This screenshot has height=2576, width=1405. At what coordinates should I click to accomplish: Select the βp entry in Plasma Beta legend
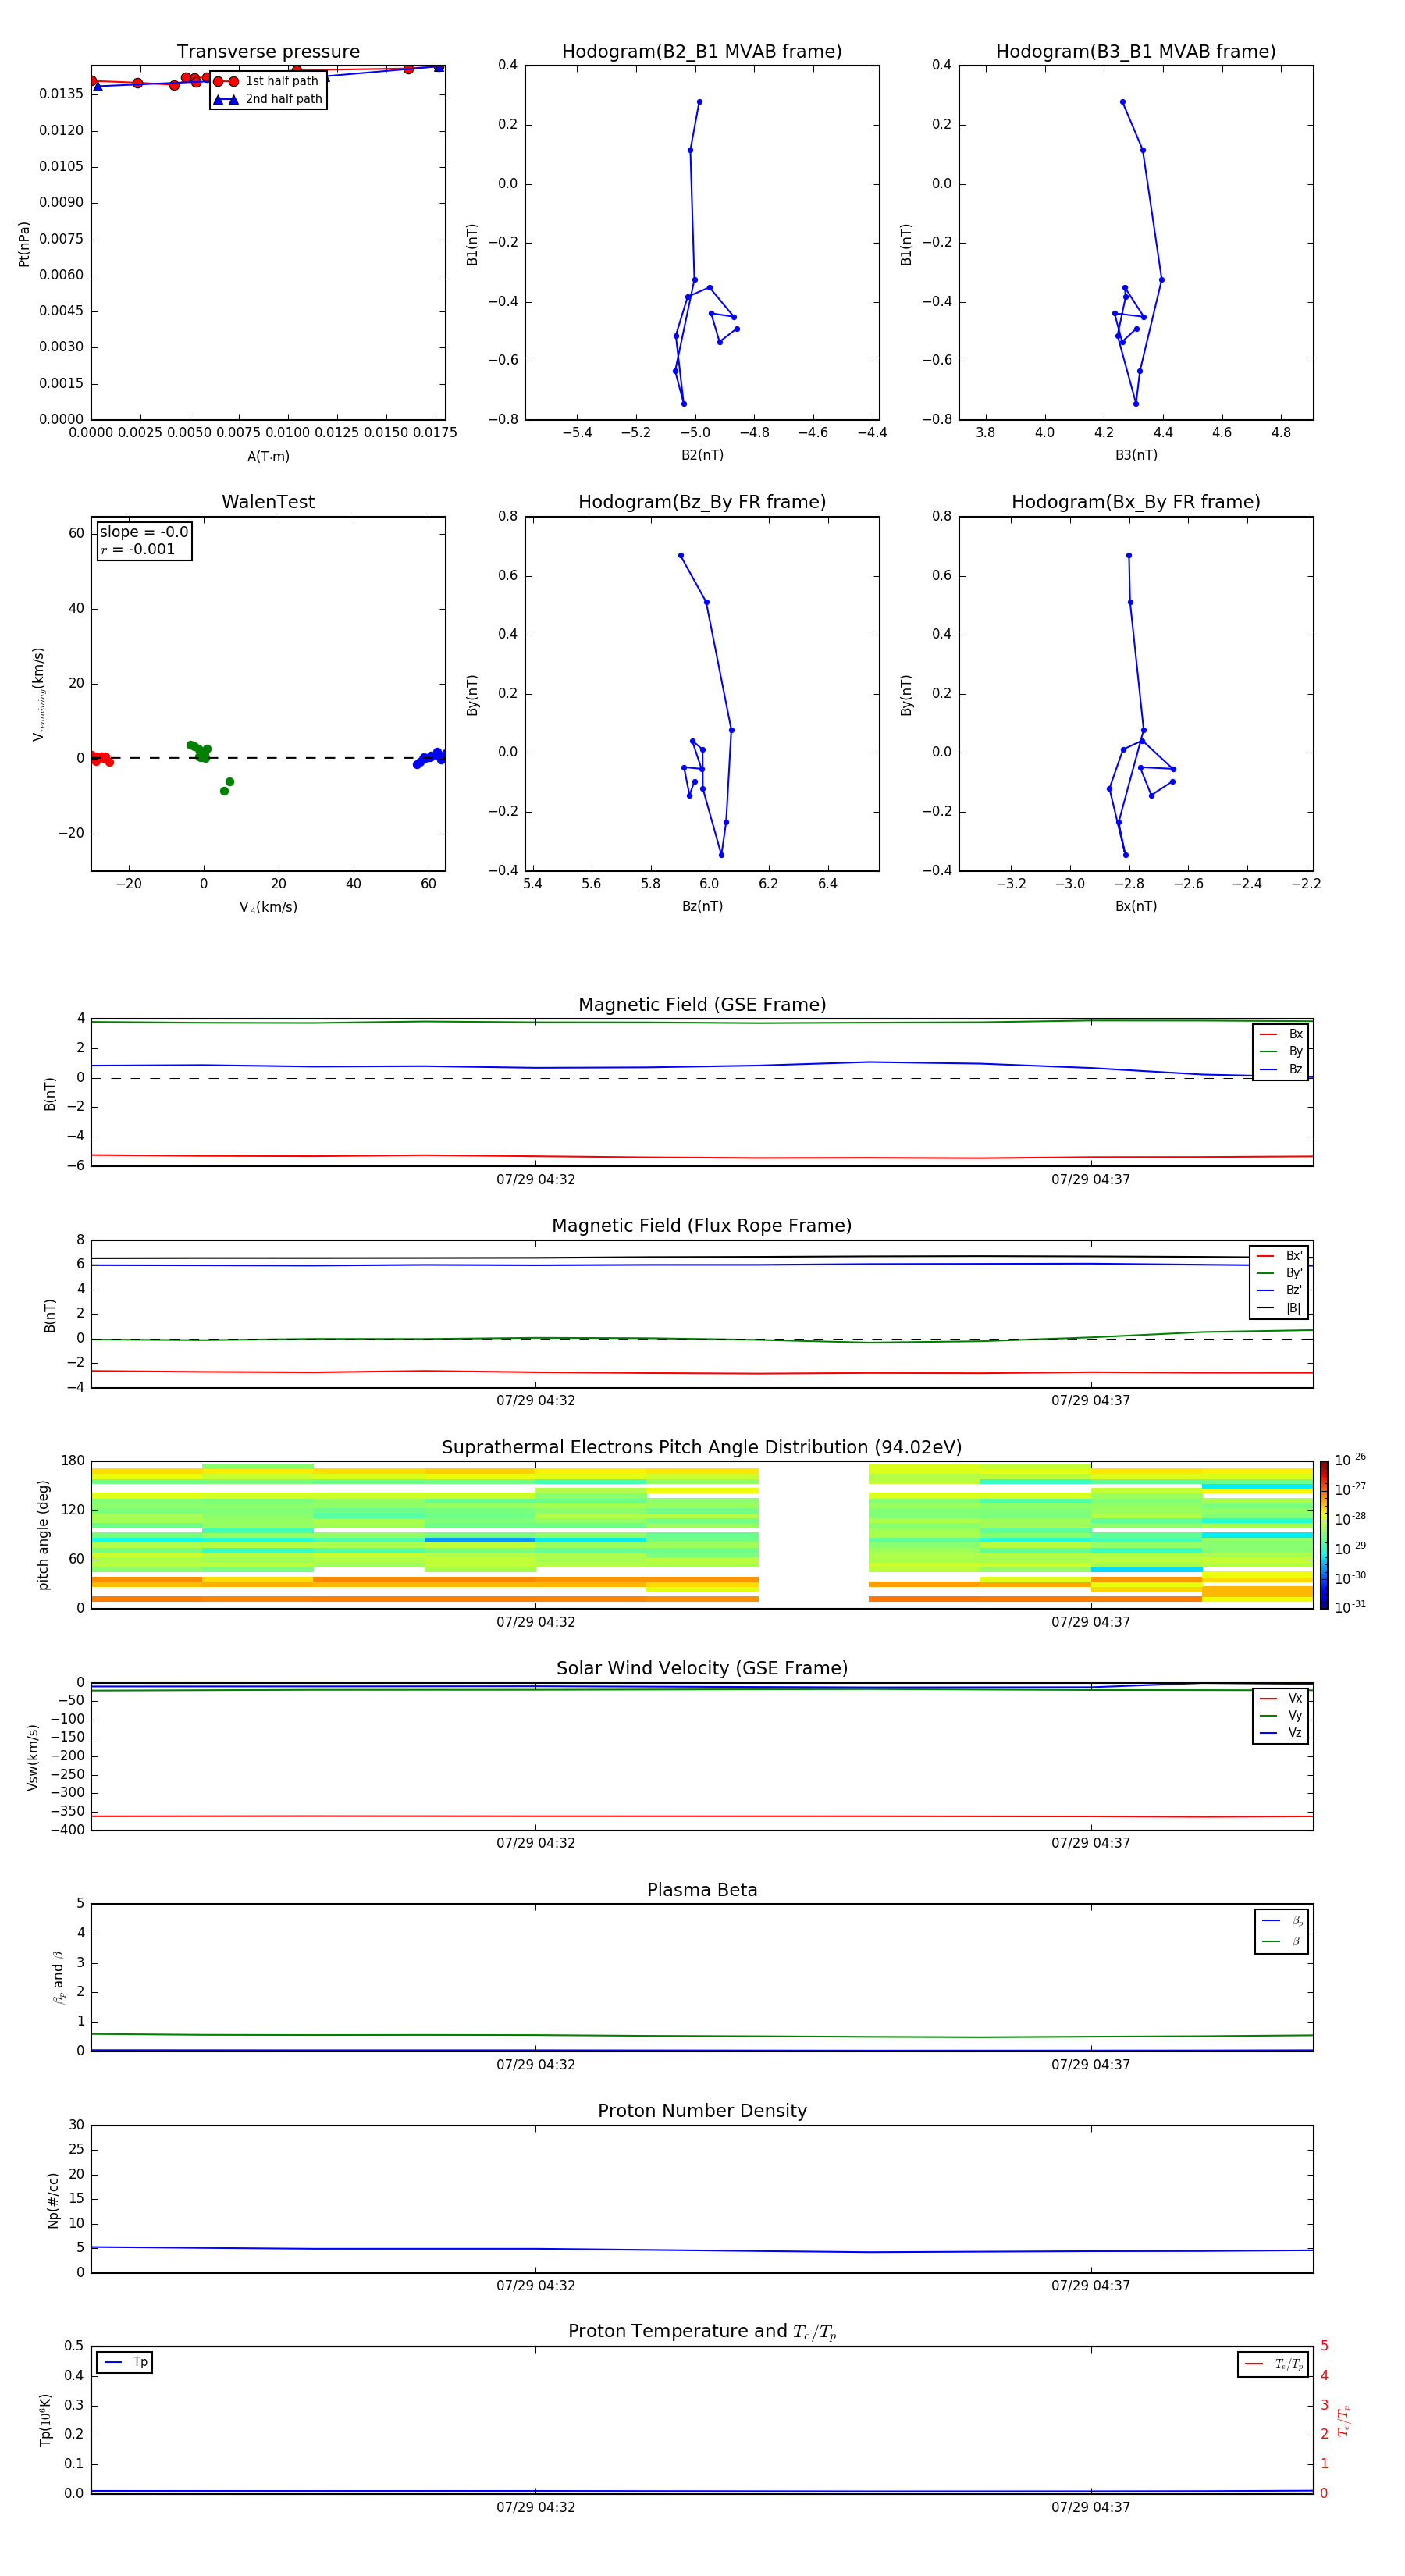click(x=1282, y=1921)
